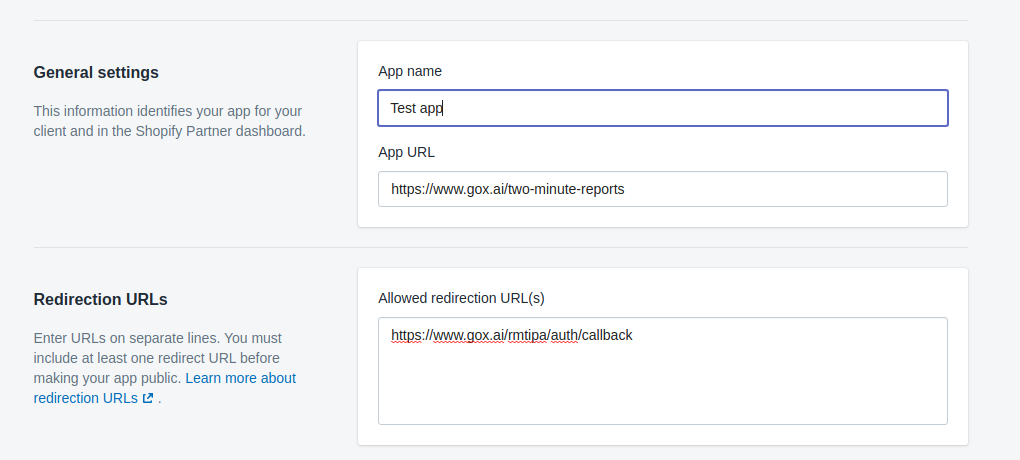1020x460 pixels.
Task: Focus the App name input field
Action: (x=663, y=108)
